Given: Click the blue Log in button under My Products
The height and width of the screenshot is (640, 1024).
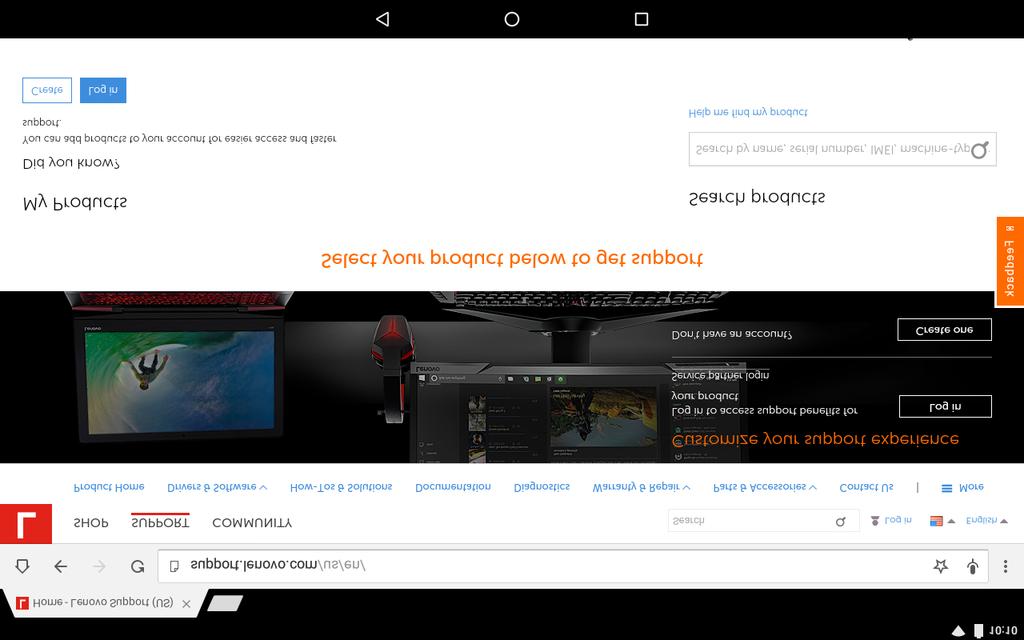Looking at the screenshot, I should click(x=103, y=90).
